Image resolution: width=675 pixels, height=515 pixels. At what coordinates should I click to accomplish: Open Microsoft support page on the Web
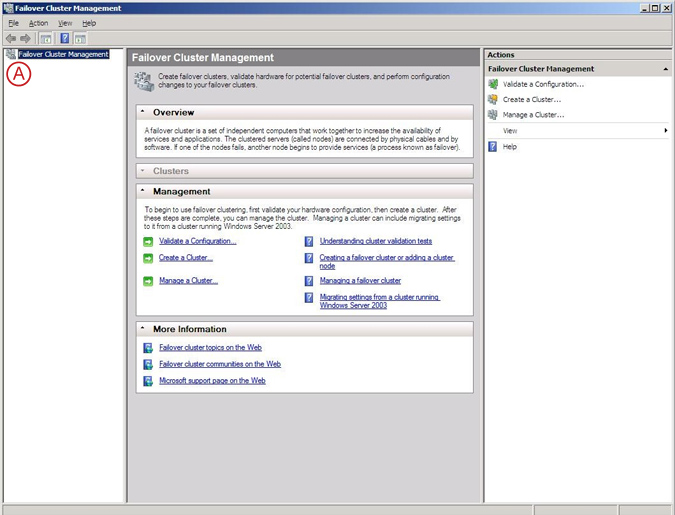pyautogui.click(x=212, y=381)
